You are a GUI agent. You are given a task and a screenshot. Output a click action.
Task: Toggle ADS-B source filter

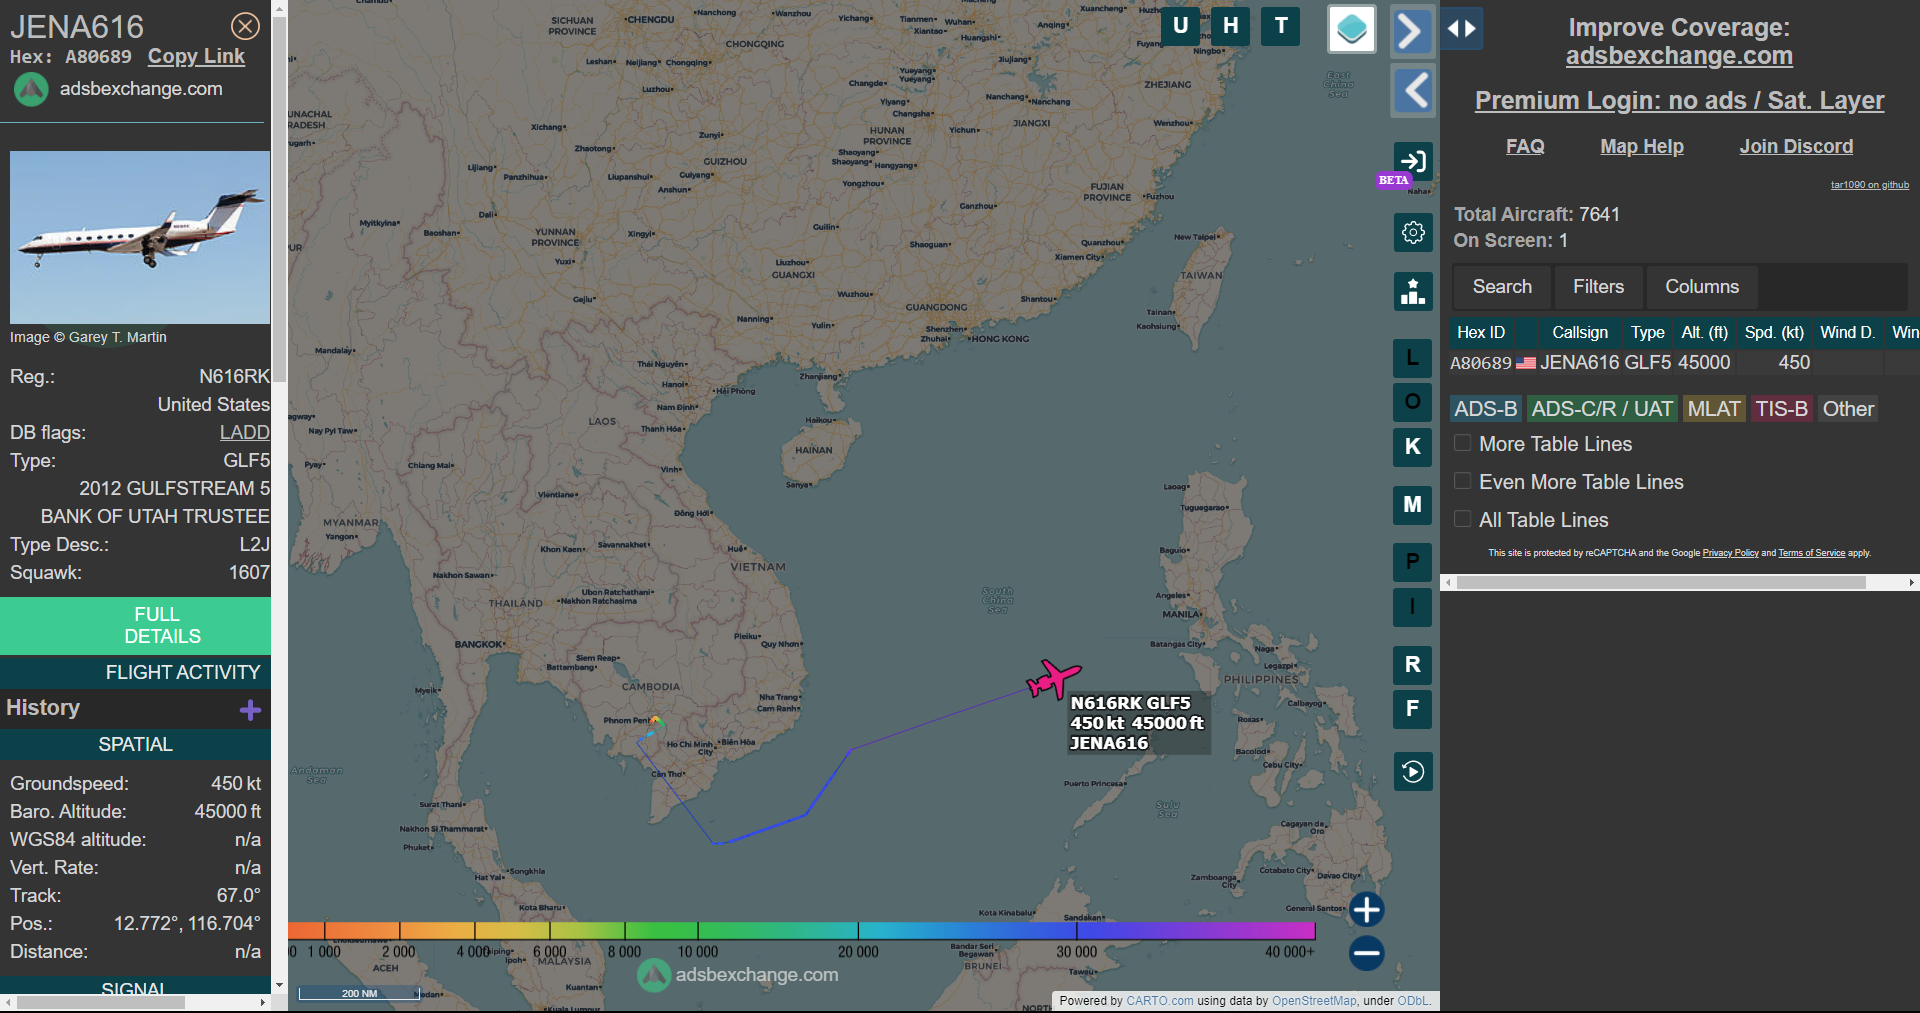[x=1485, y=409]
